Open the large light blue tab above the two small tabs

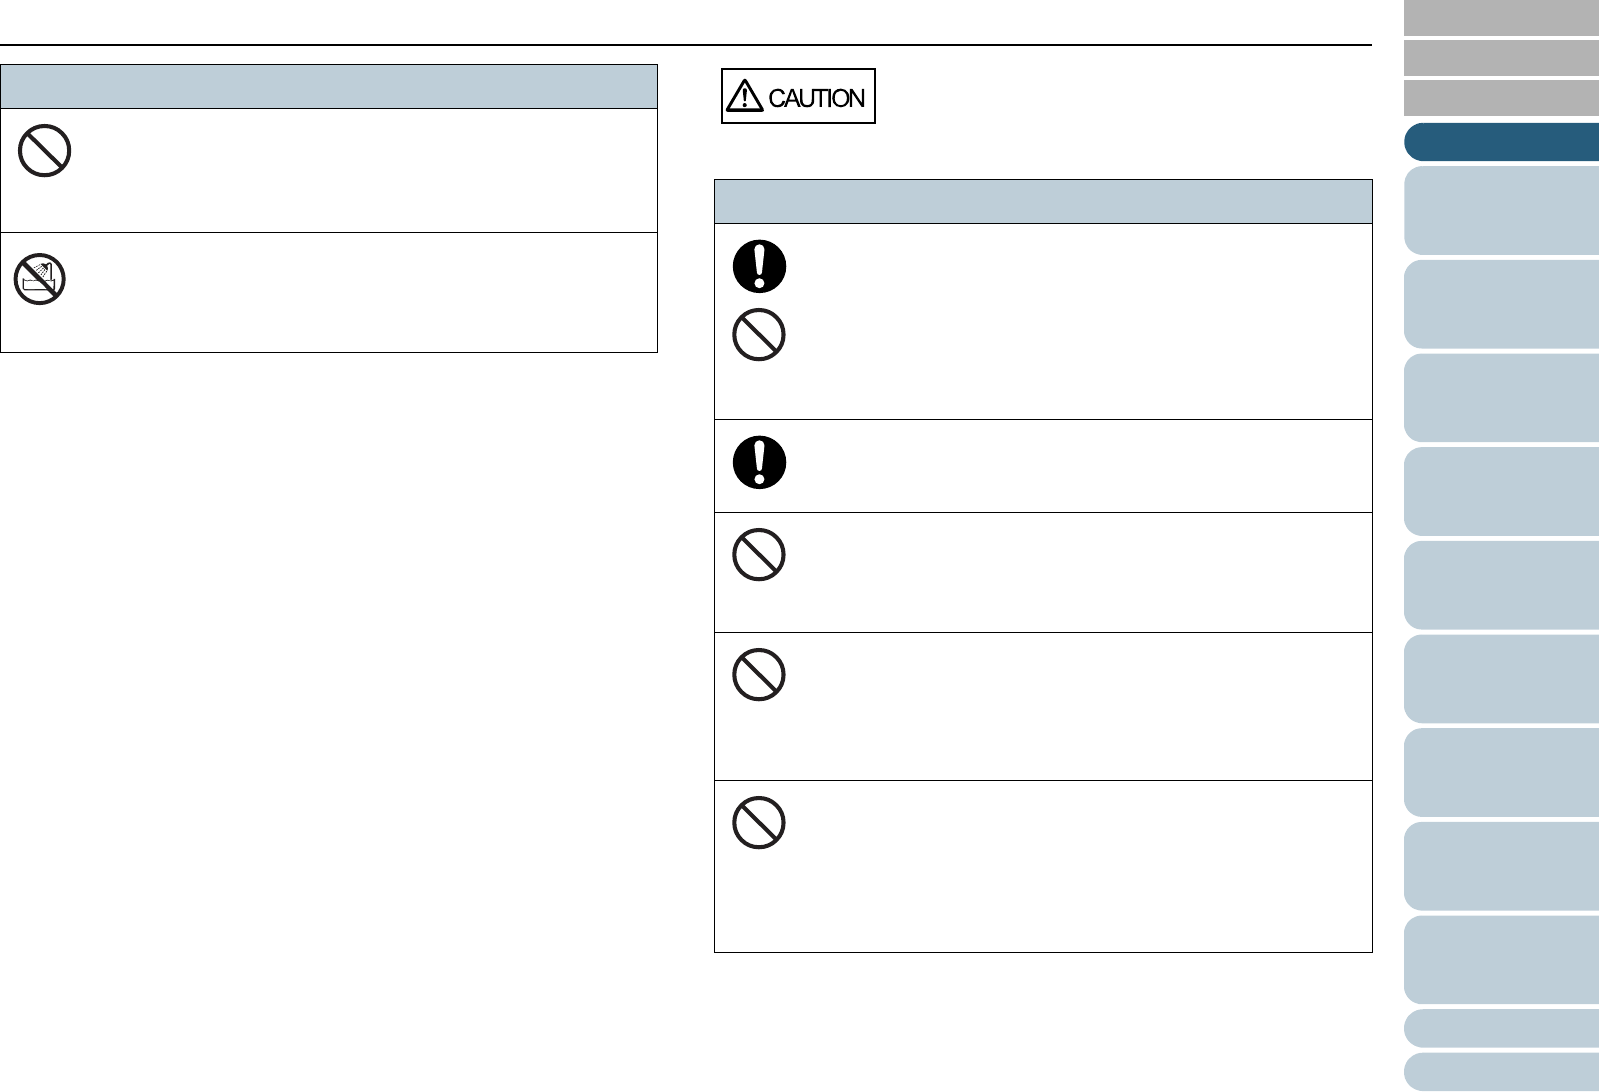pyautogui.click(x=1501, y=960)
